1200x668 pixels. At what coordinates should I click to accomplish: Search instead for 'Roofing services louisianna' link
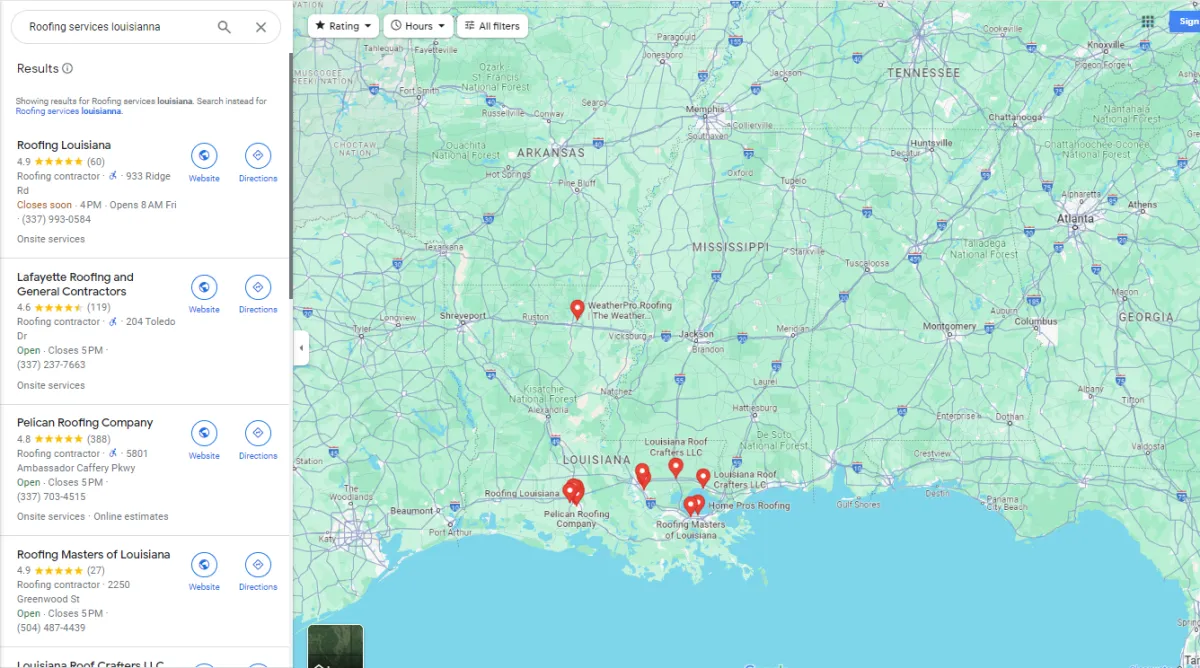68,111
